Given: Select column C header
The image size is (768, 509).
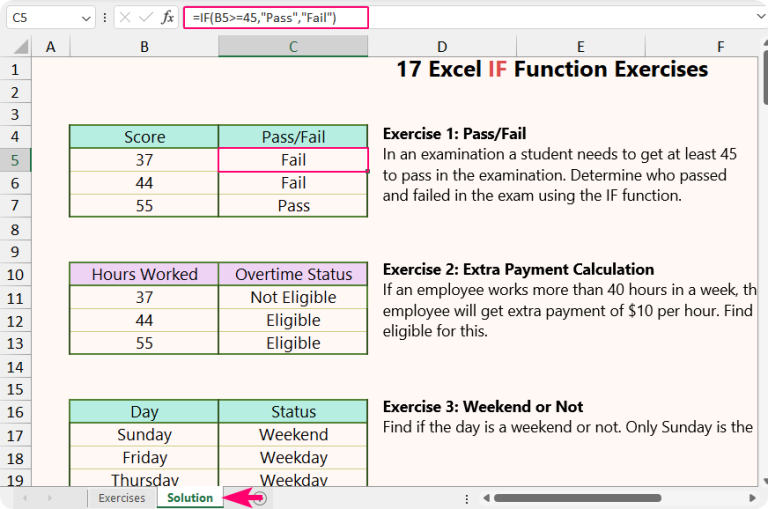Looking at the screenshot, I should 293,47.
